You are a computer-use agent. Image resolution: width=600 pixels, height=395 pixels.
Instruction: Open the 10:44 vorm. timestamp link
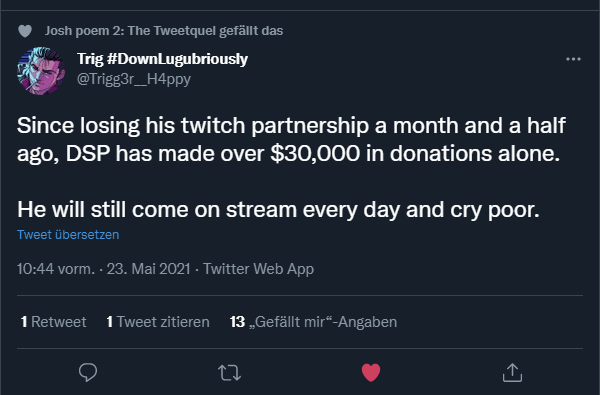coord(56,269)
